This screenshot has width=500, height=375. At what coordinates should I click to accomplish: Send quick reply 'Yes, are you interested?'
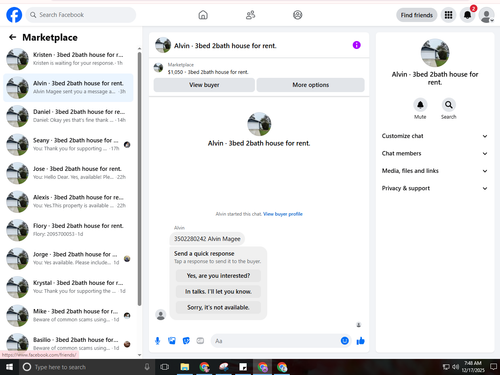coord(218,276)
